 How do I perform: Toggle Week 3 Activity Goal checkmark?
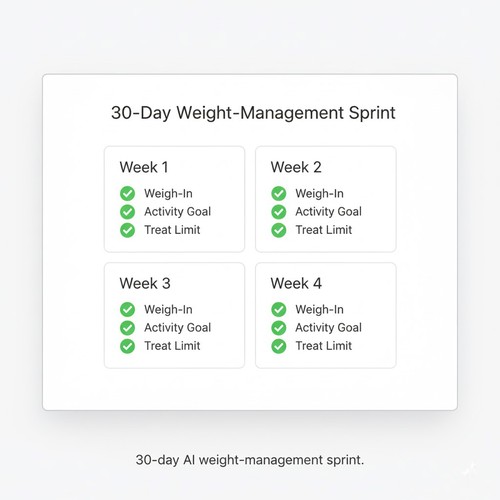click(127, 328)
